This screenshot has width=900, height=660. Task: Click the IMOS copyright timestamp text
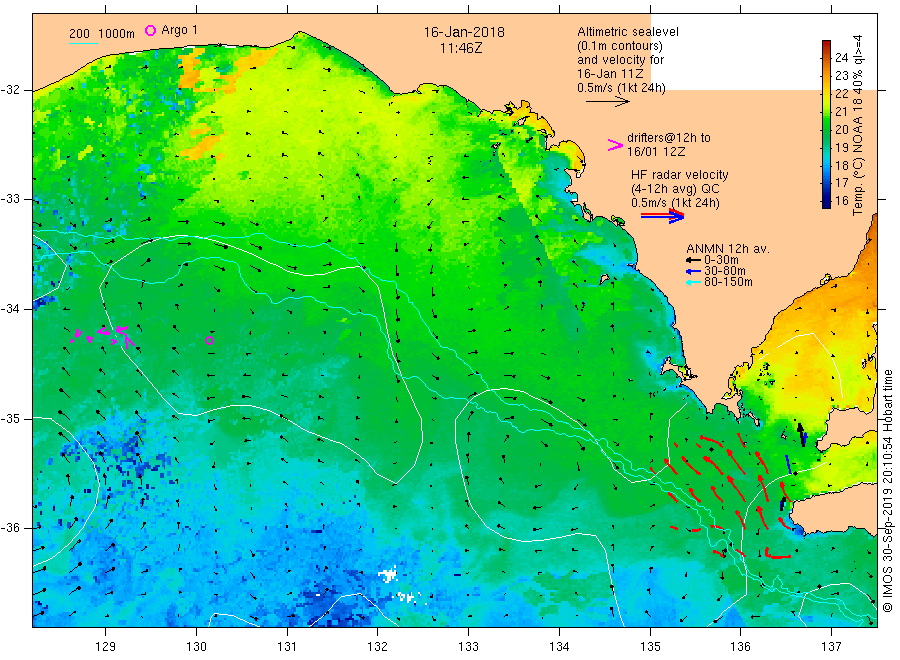click(x=887, y=491)
